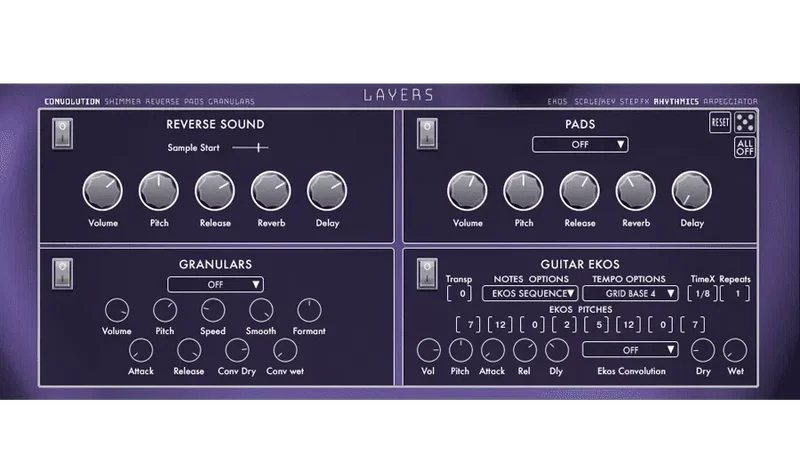Click the Sample Start slider
The image size is (800, 462).
click(250, 148)
